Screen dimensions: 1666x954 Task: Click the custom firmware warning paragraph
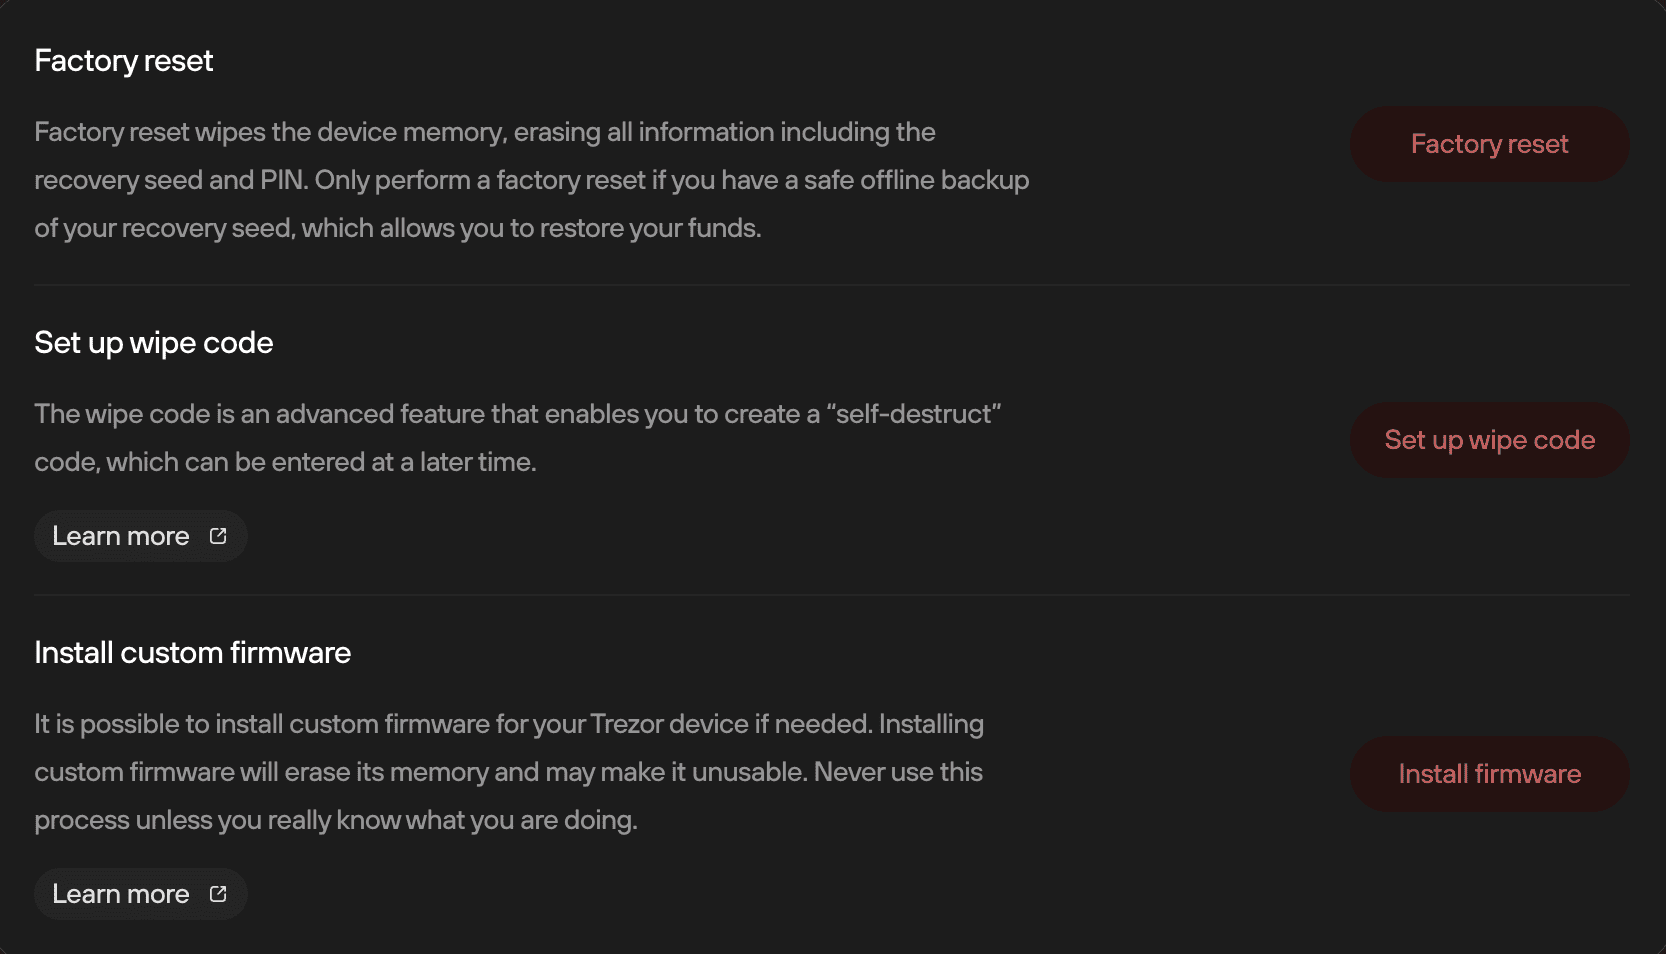tap(509, 772)
